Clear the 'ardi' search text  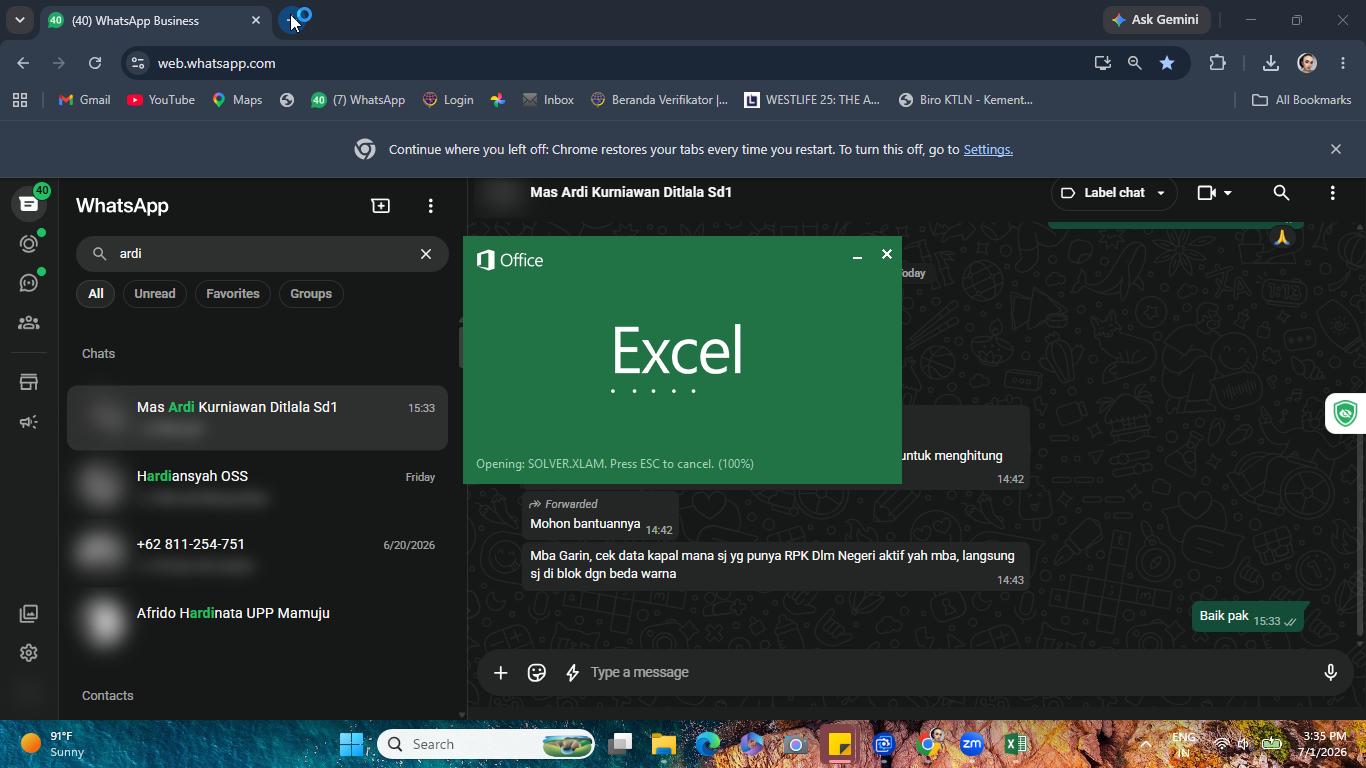[x=425, y=253]
